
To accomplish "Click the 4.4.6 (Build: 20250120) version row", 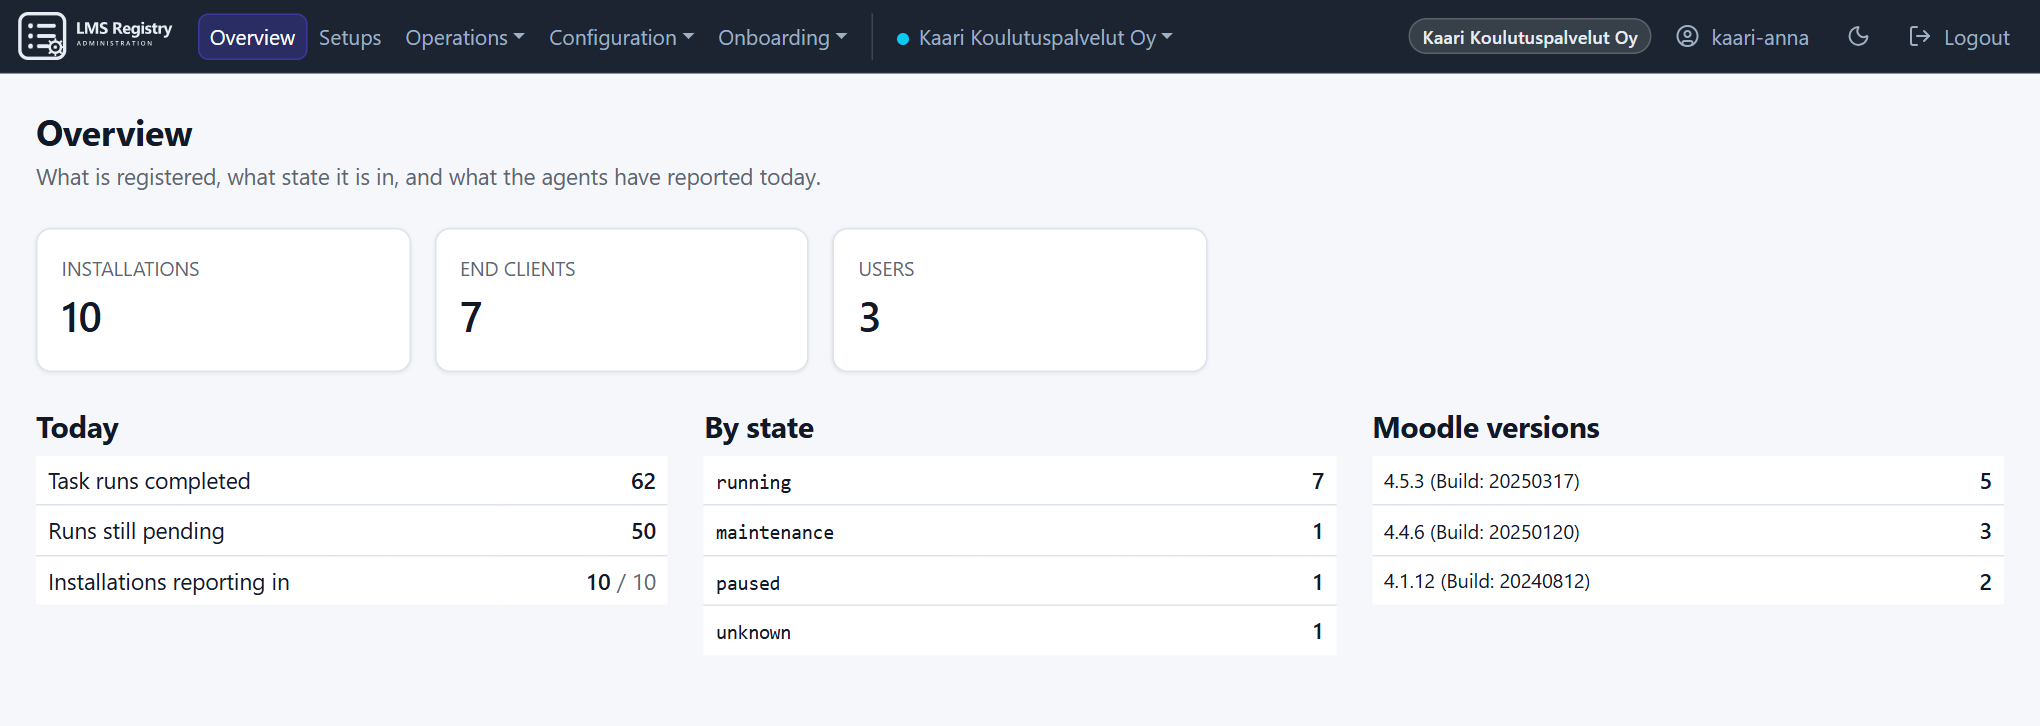I will click(x=1688, y=531).
